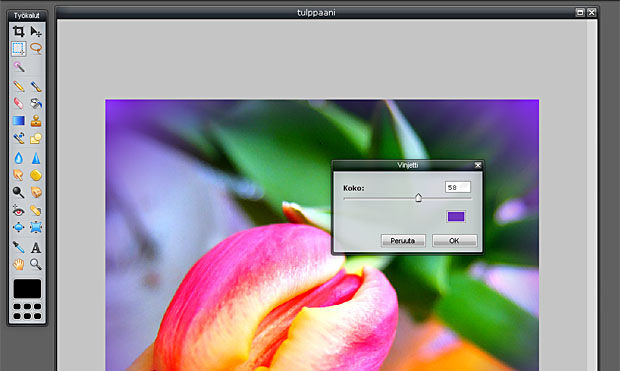Select the Lasso tool
Screen dimensions: 620x371
coord(36,49)
